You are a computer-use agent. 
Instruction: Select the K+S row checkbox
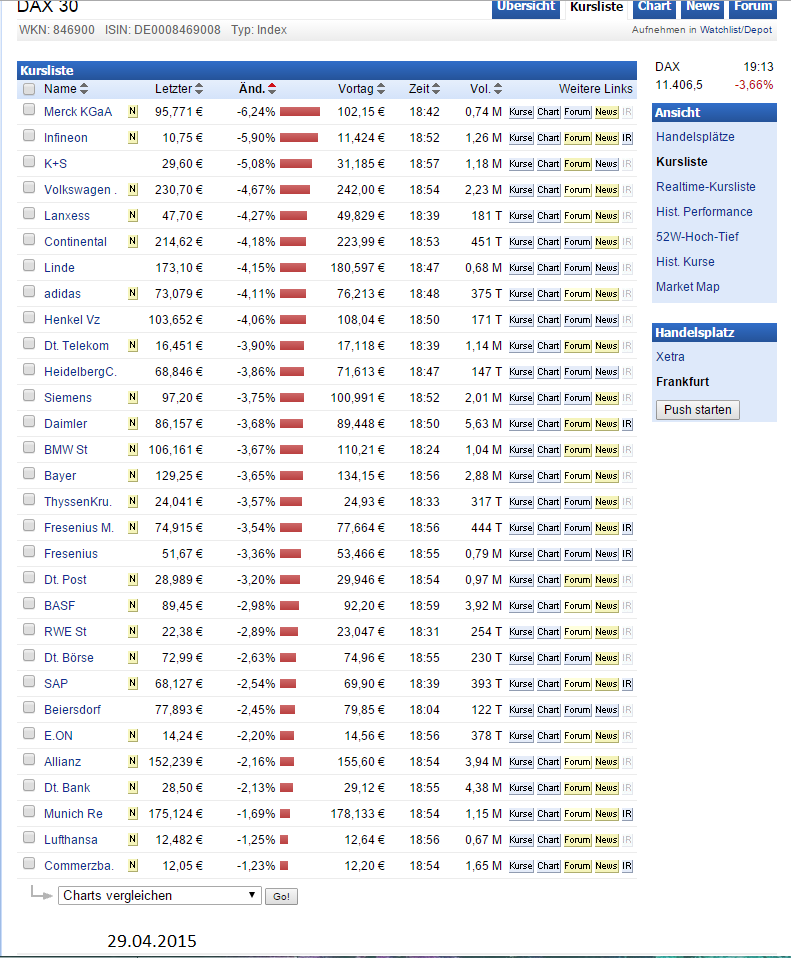[x=29, y=161]
